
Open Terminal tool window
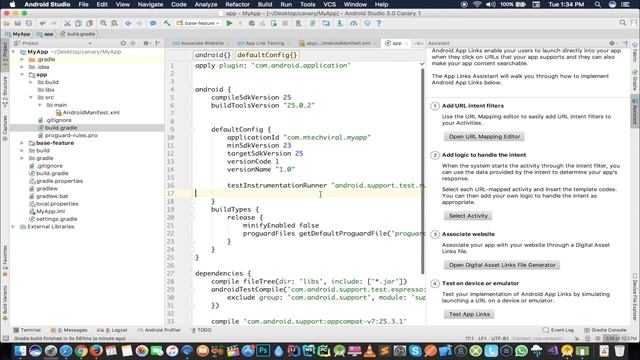point(27,330)
